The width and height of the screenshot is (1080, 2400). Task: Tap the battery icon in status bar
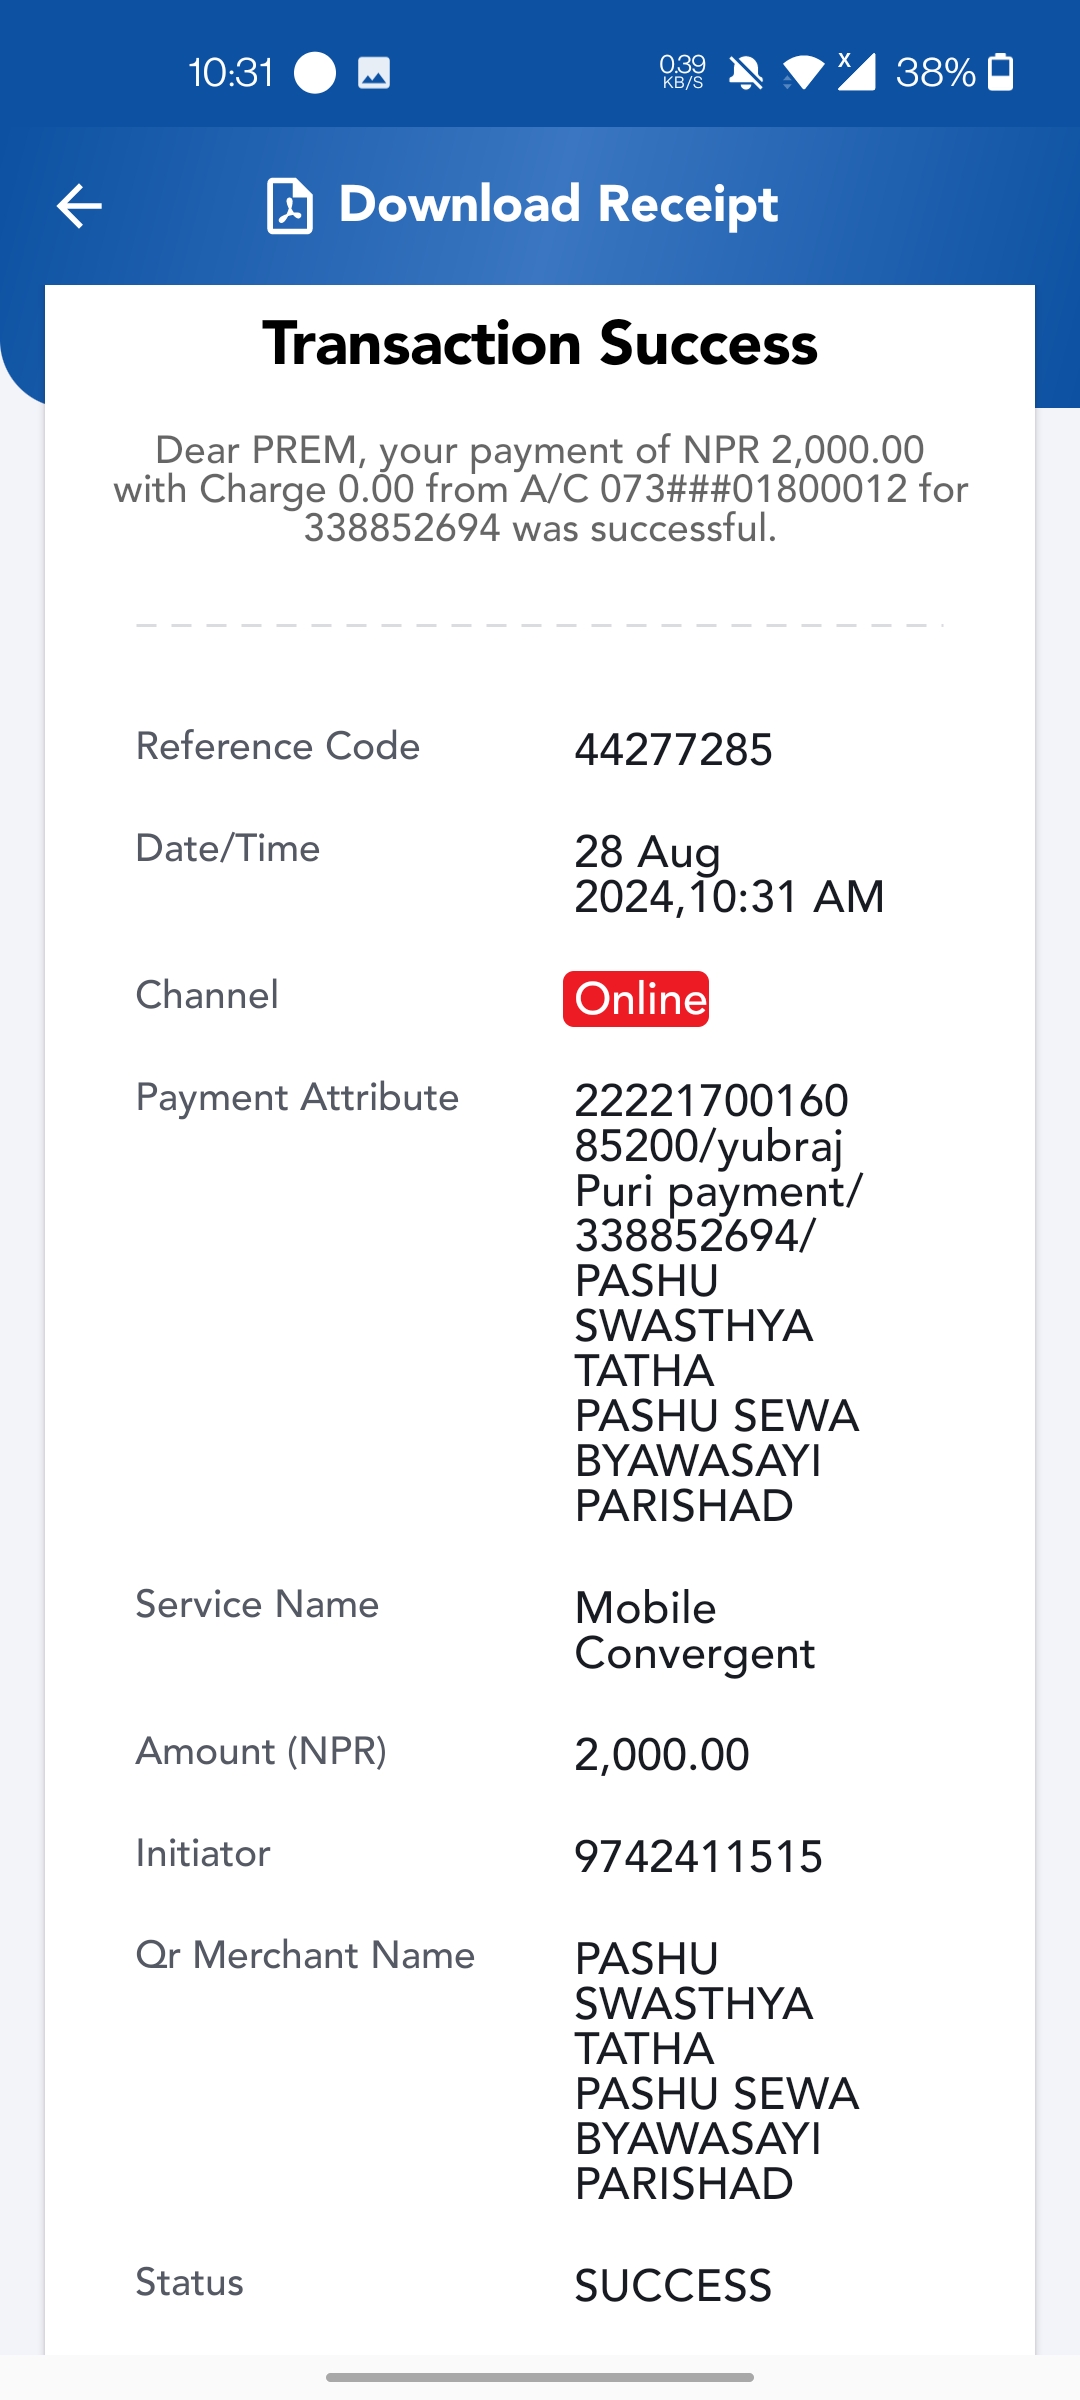[1001, 72]
